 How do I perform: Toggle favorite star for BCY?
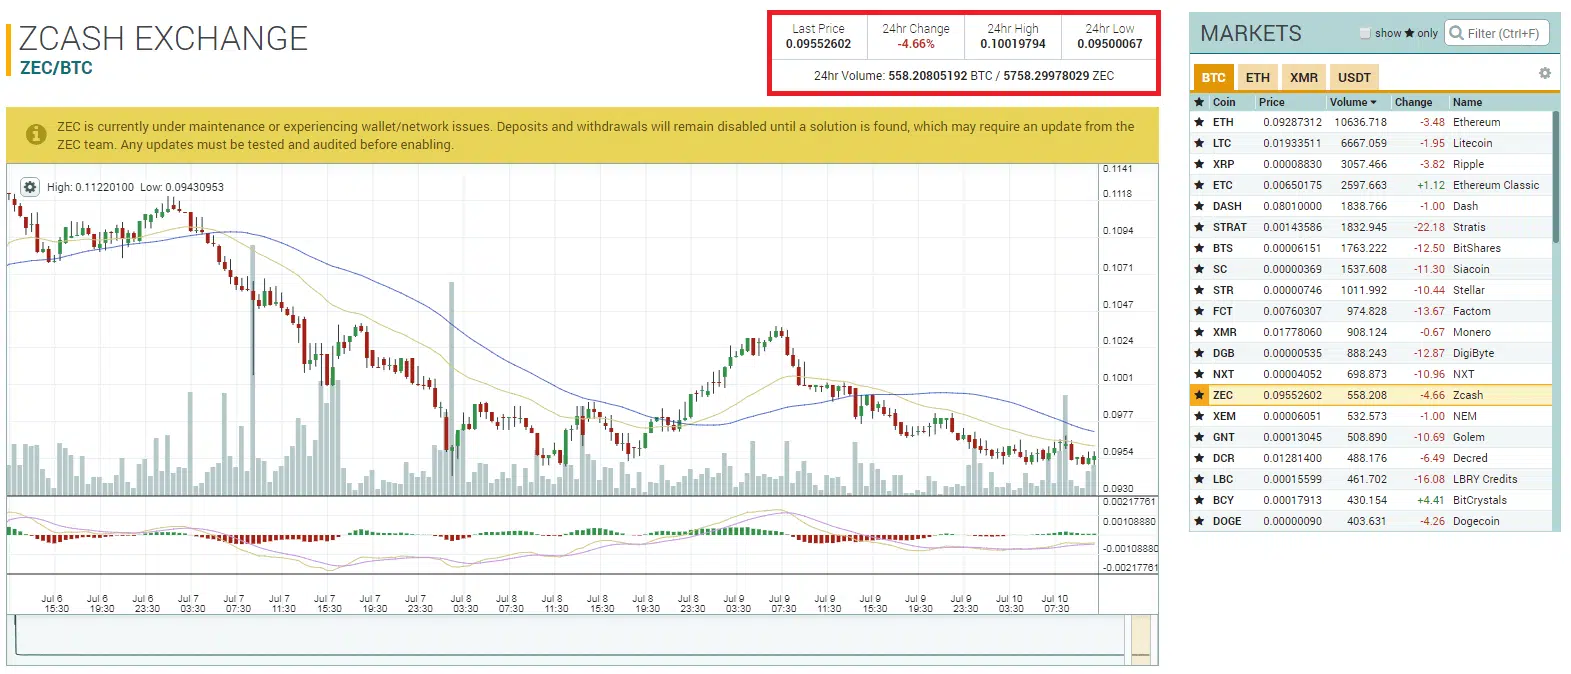(x=1199, y=500)
